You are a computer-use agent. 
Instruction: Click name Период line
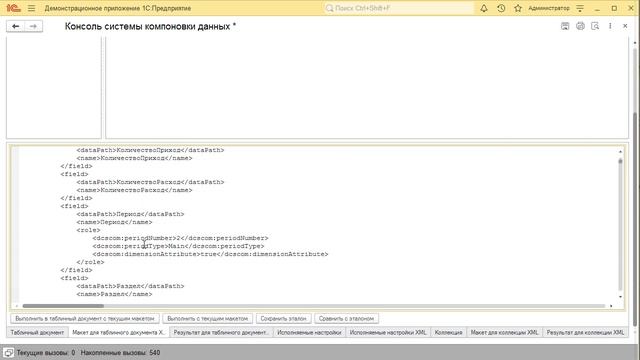click(114, 222)
